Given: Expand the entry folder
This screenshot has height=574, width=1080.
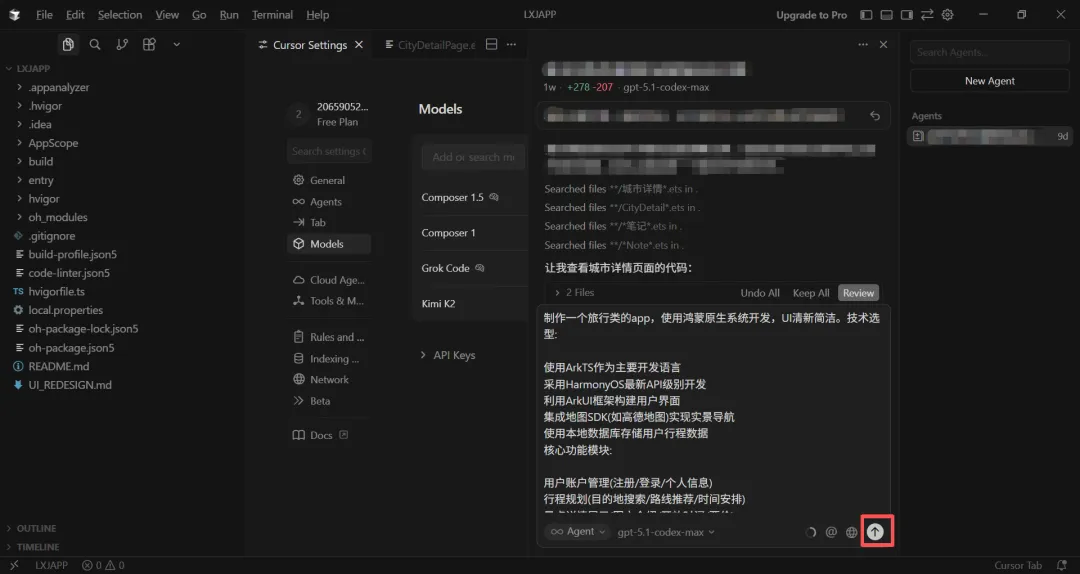Looking at the screenshot, I should pos(41,180).
